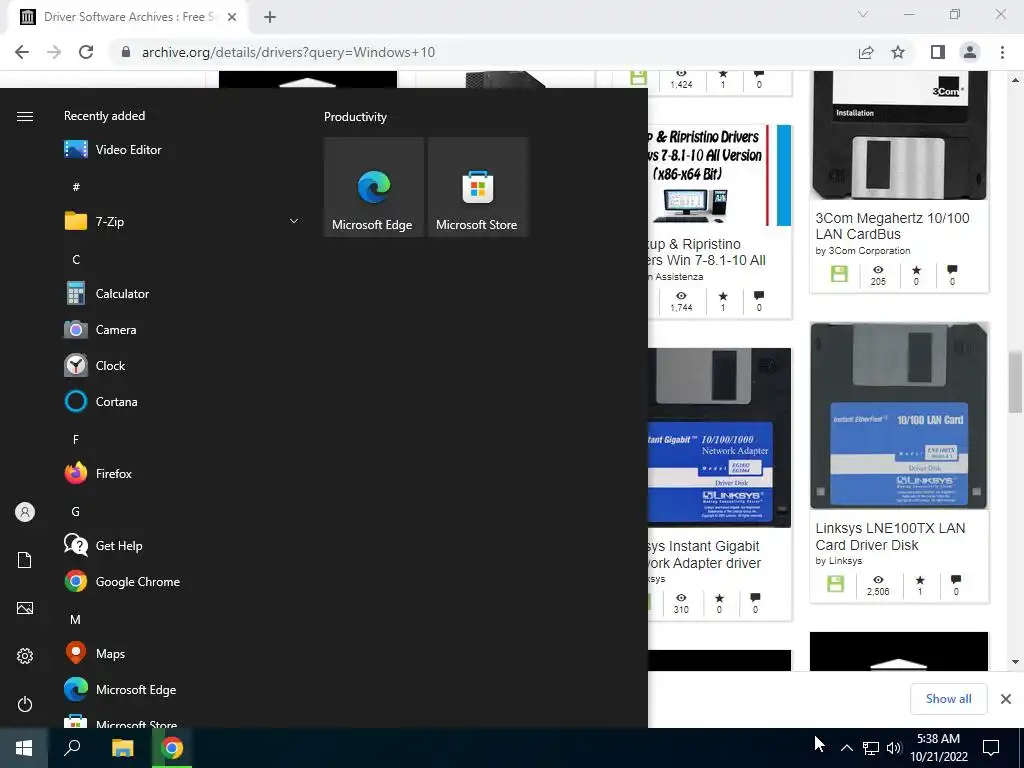The height and width of the screenshot is (768, 1024).
Task: Open Video Editor from Recently added
Action: click(x=183, y=150)
